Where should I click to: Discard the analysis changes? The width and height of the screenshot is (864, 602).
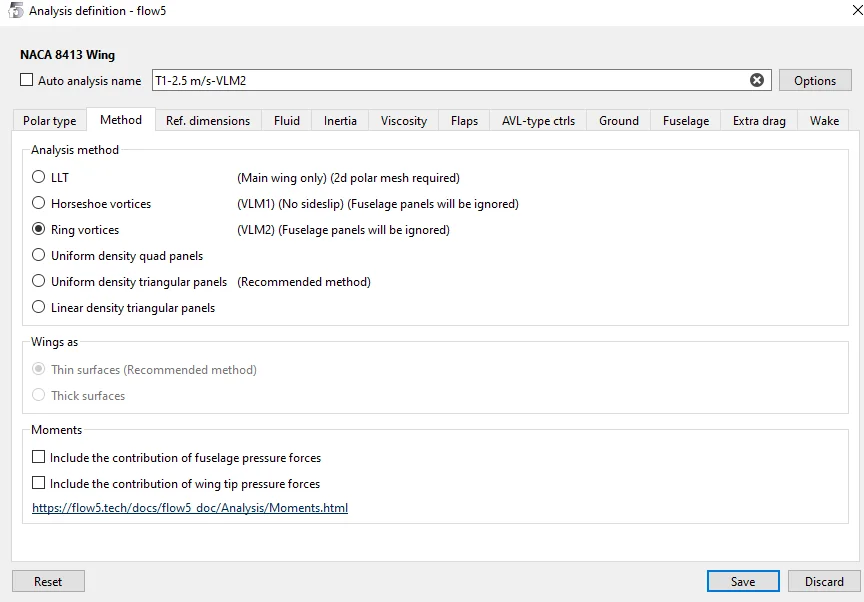coord(824,582)
